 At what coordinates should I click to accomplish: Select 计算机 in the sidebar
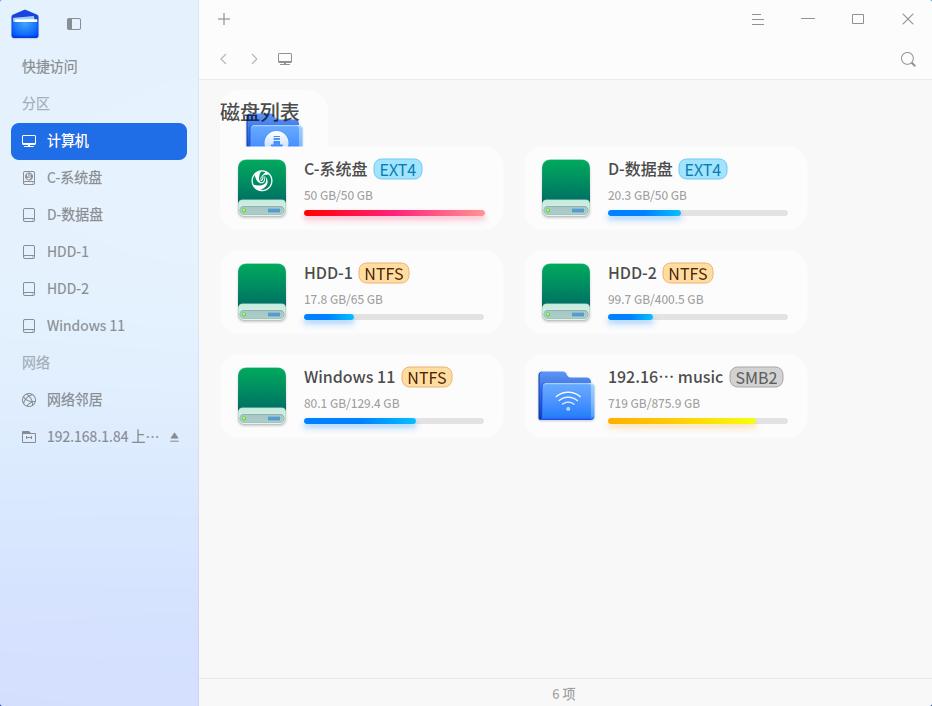(99, 141)
